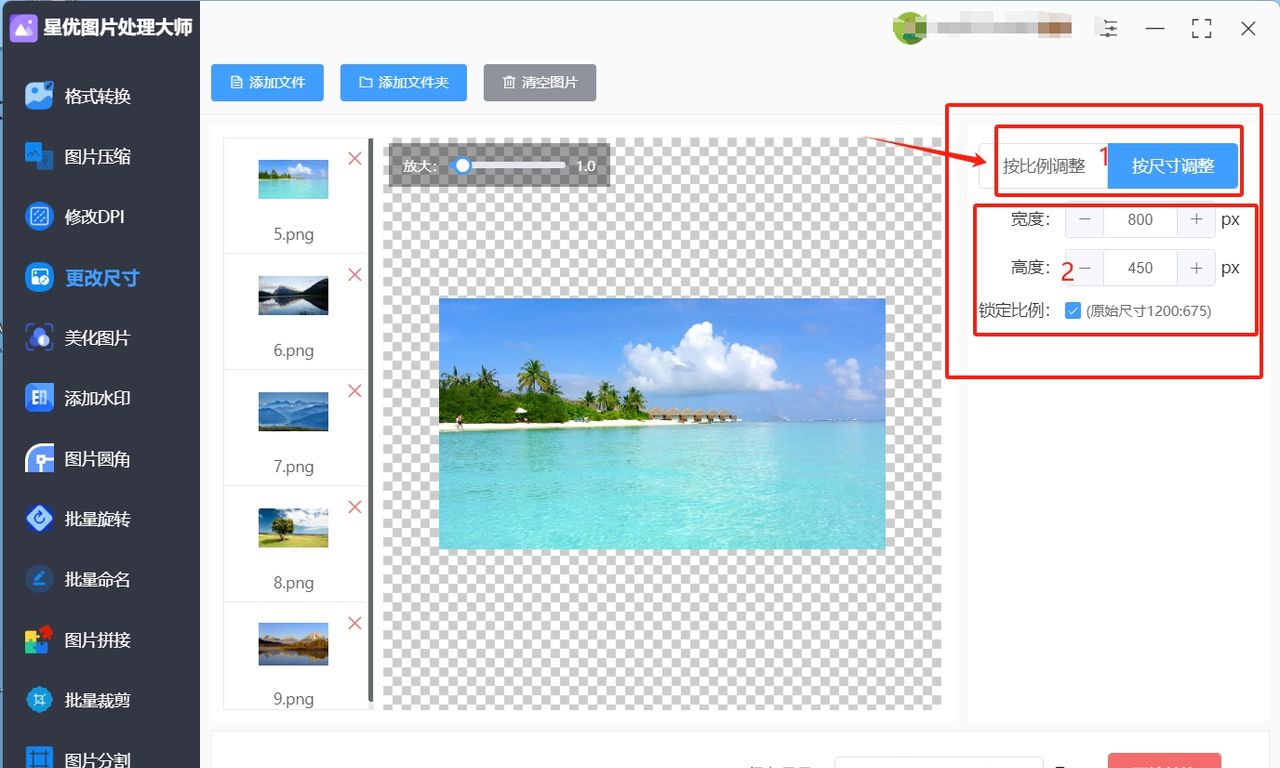The height and width of the screenshot is (768, 1280).
Task: Open the 批量命名 sidebar icon
Action: pyautogui.click(x=39, y=579)
